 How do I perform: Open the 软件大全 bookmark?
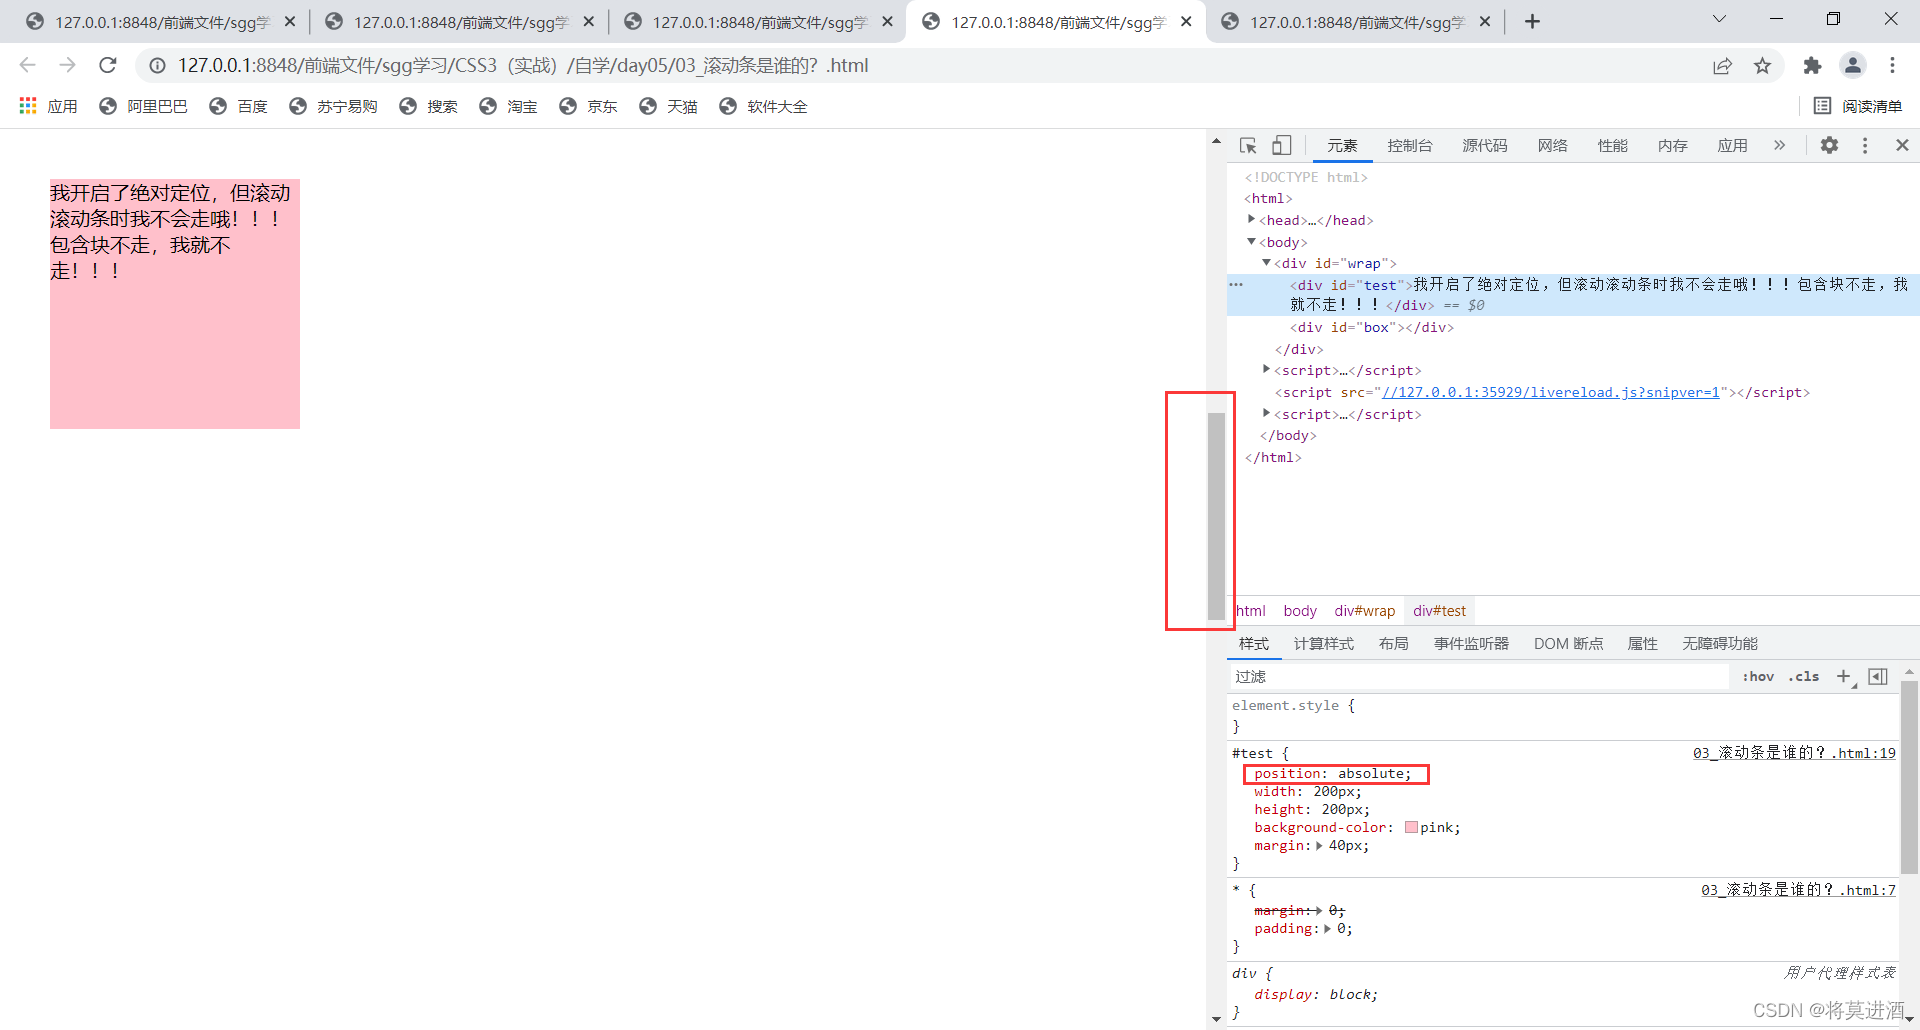[x=763, y=106]
